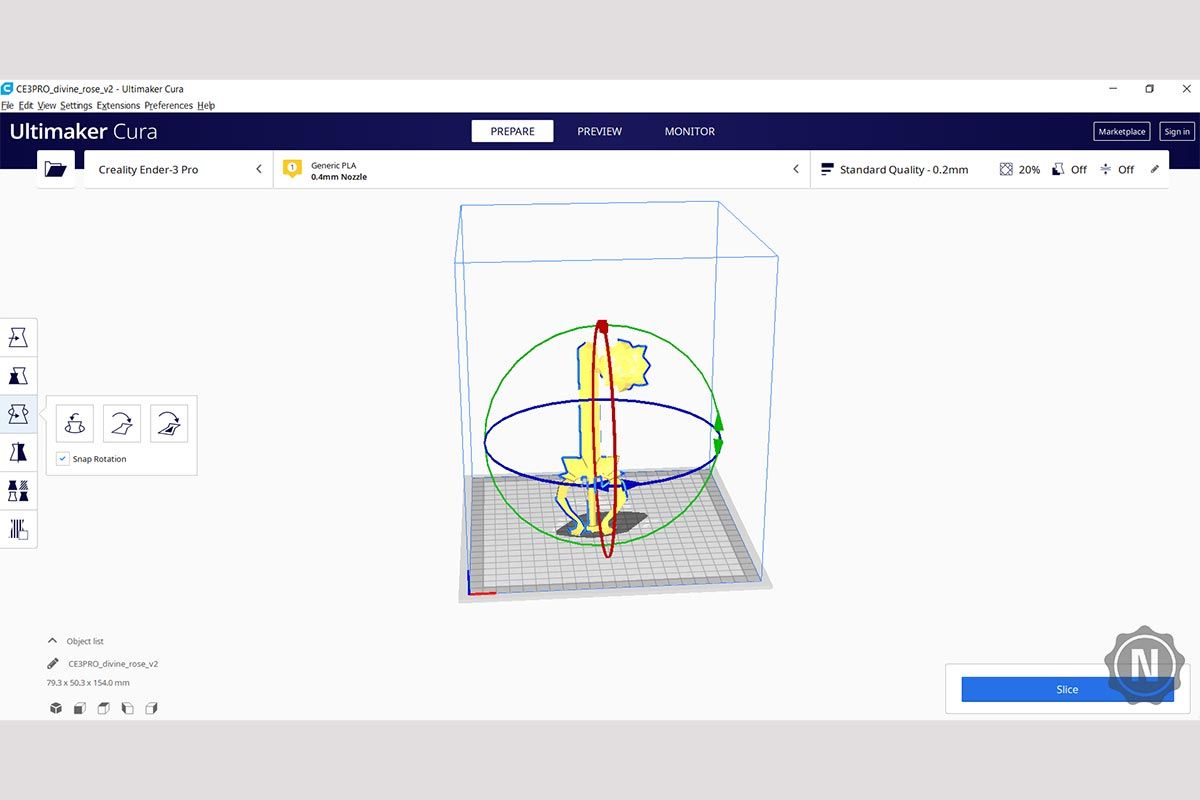
Task: Click the pencil icon beside the object name
Action: pyautogui.click(x=53, y=663)
